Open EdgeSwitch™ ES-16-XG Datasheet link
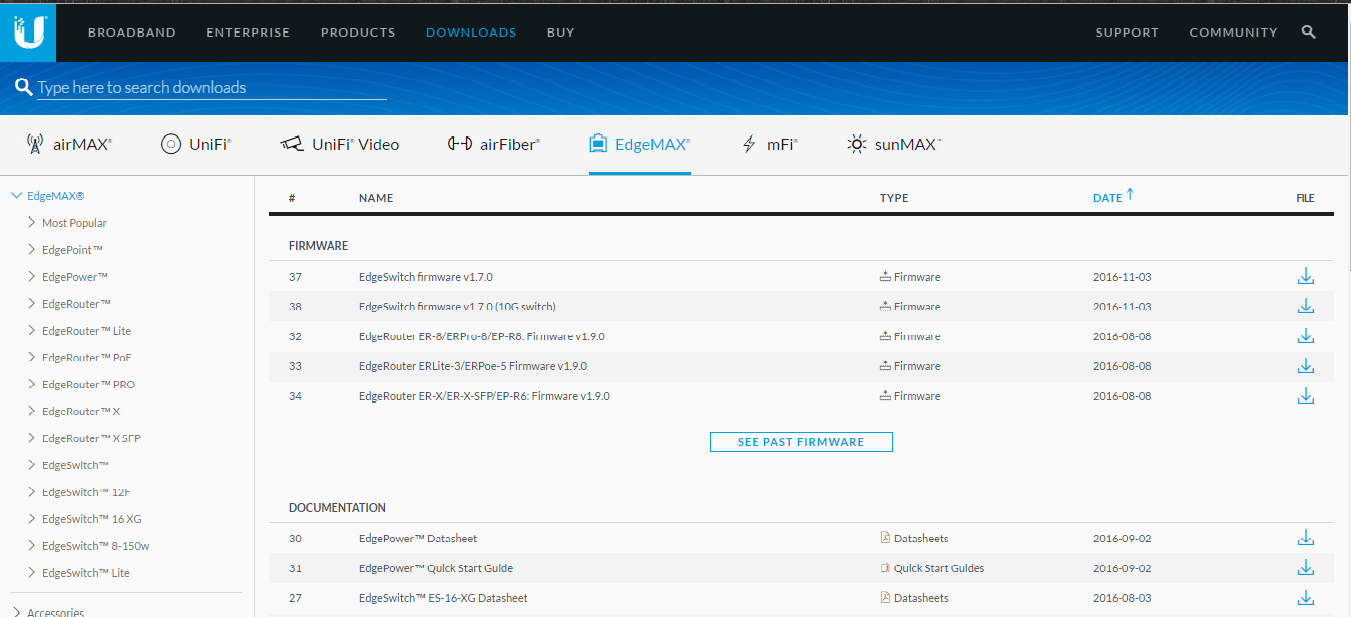 click(x=443, y=598)
